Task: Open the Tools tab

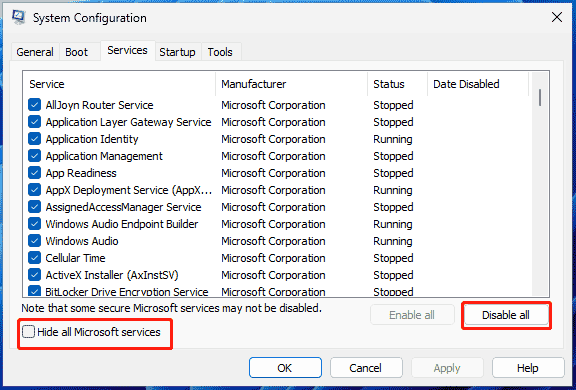Action: pyautogui.click(x=220, y=52)
